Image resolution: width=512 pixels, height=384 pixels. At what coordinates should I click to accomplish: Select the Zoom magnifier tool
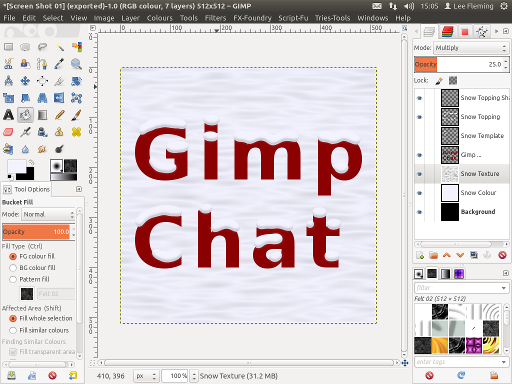pos(76,64)
